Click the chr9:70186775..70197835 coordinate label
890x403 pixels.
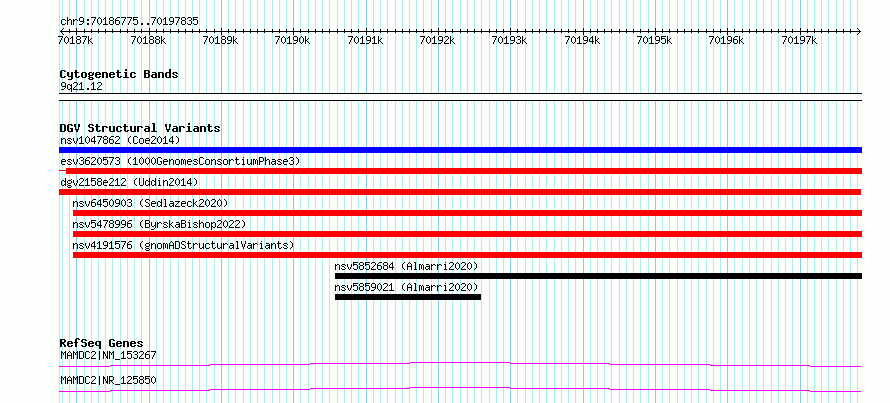coord(129,22)
